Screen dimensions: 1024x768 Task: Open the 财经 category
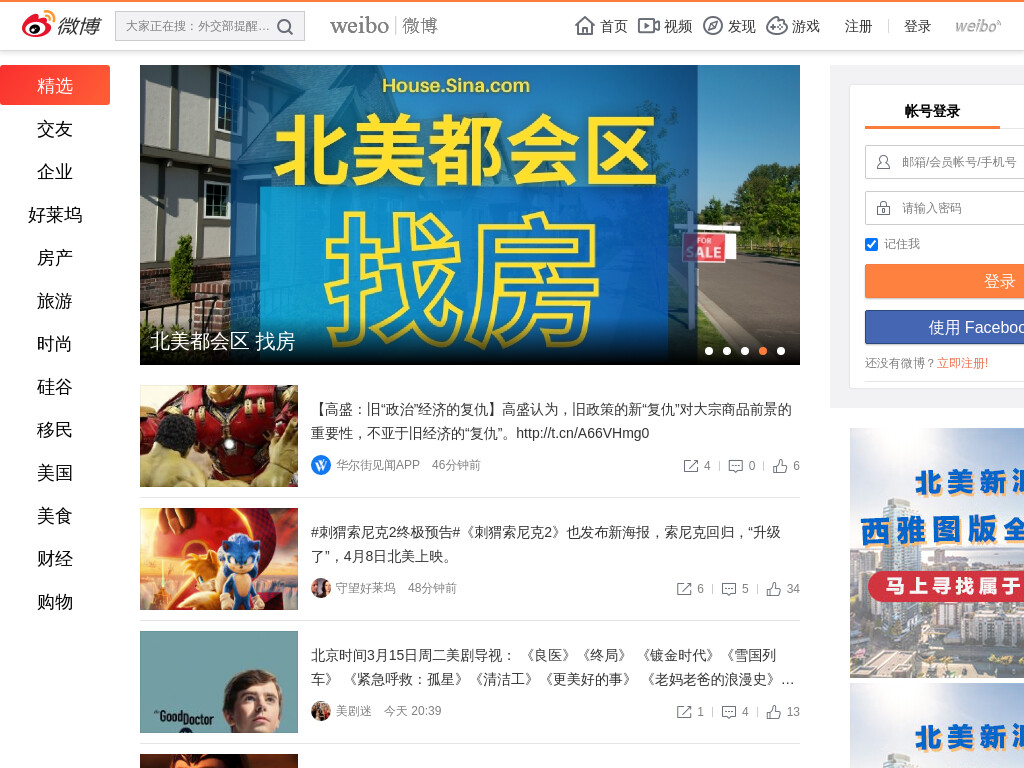(55, 558)
